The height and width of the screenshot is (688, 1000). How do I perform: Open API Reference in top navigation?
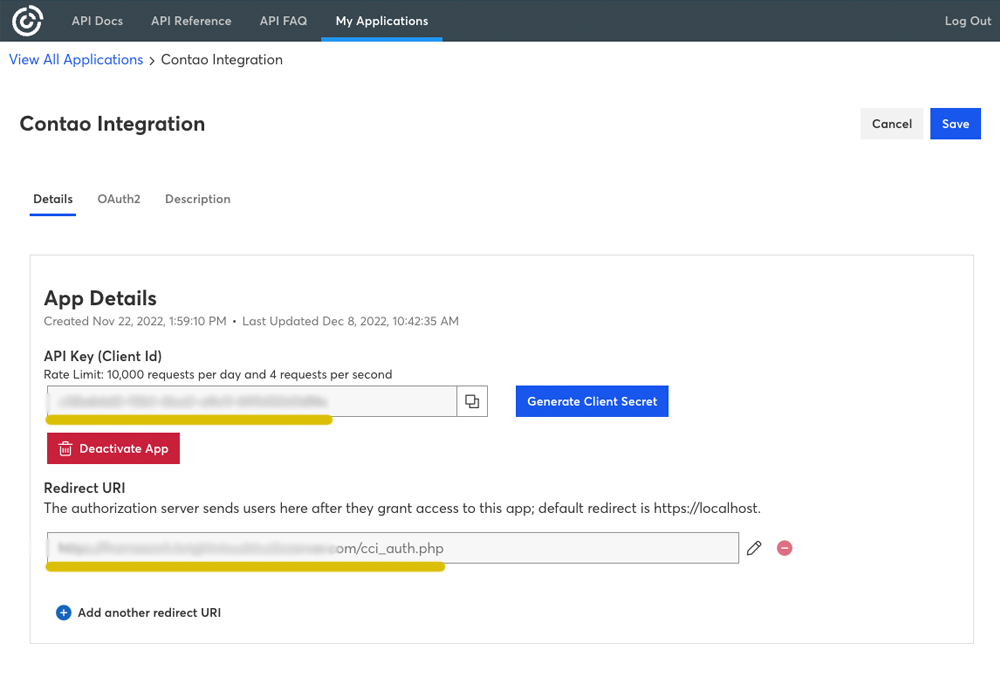point(191,21)
